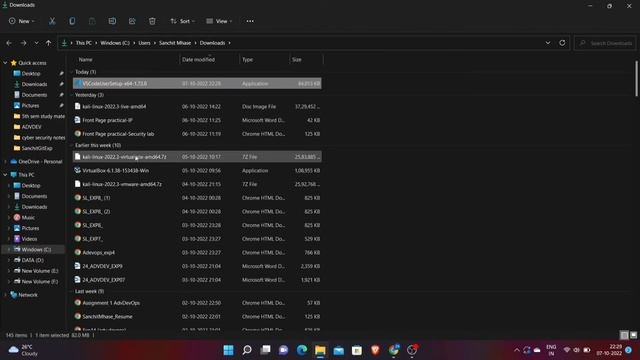Go back with the Back arrow
The width and height of the screenshot is (640, 360).
click(x=9, y=43)
